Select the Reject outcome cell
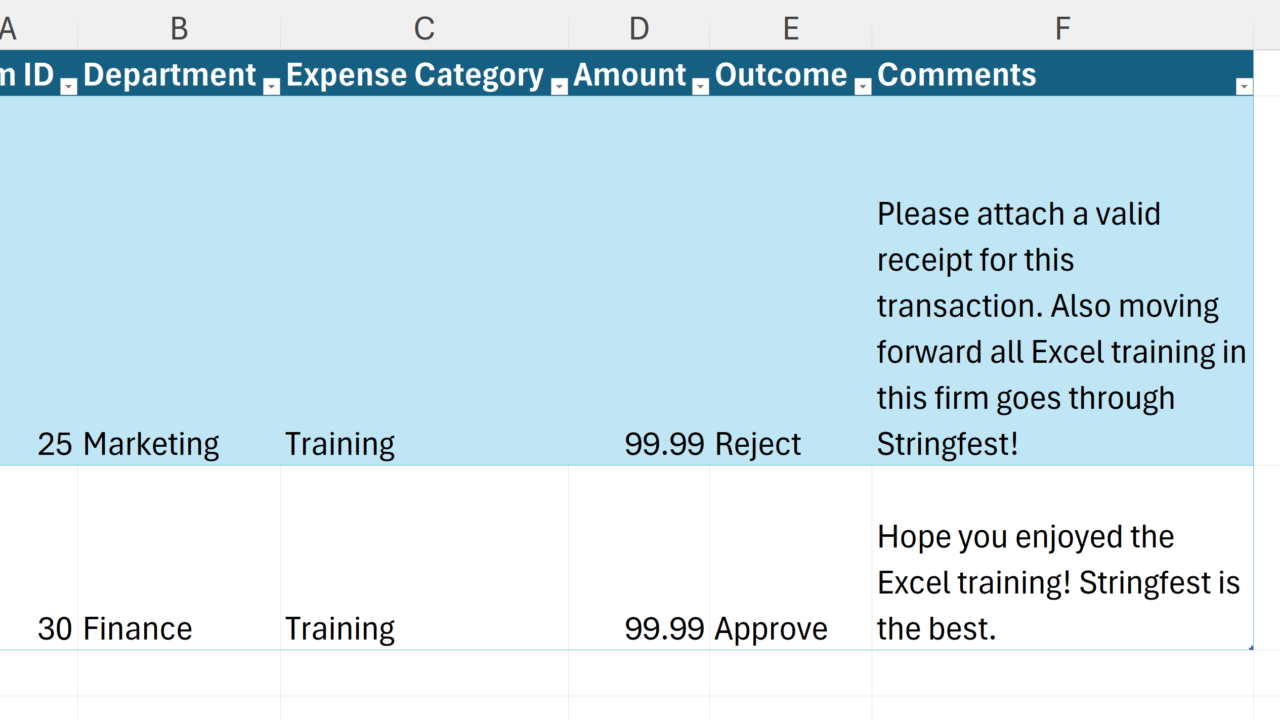1280x720 pixels. click(758, 444)
